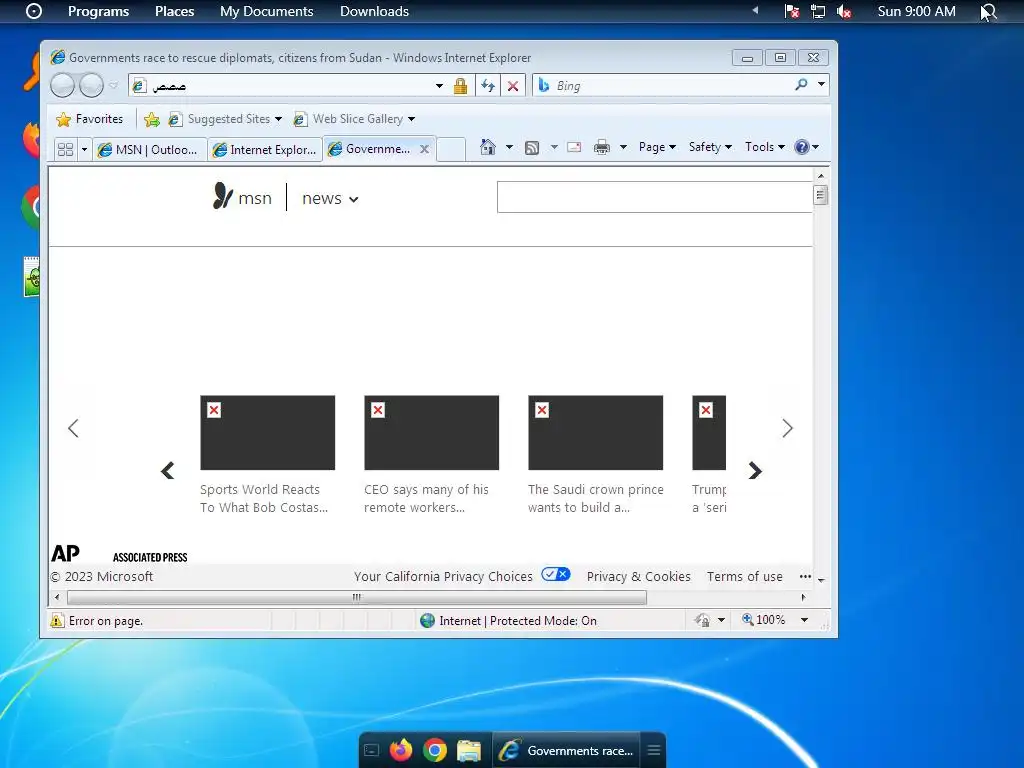Open the Help question mark icon
1024x768 pixels.
tap(802, 147)
